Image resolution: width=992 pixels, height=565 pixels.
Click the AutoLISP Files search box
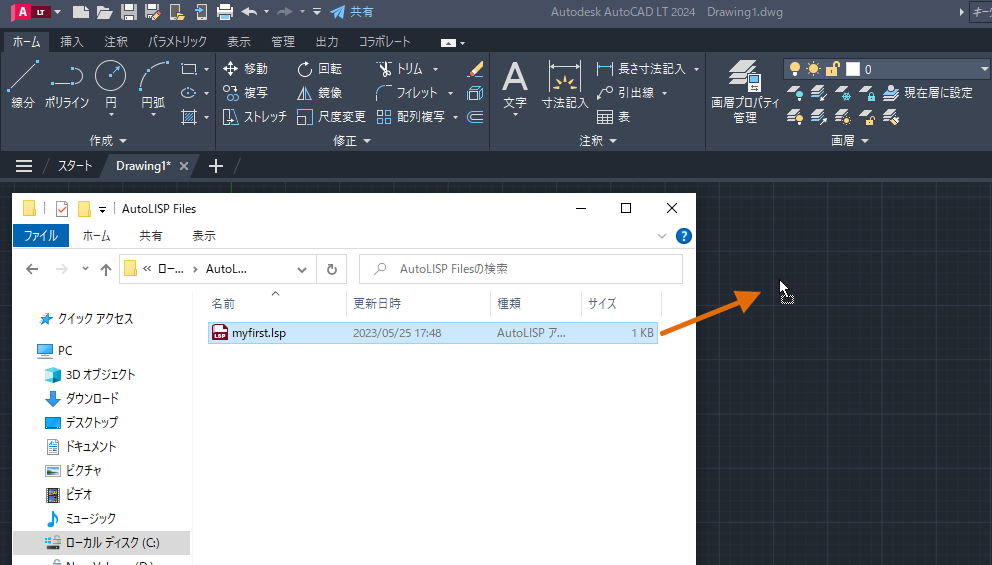tap(521, 269)
